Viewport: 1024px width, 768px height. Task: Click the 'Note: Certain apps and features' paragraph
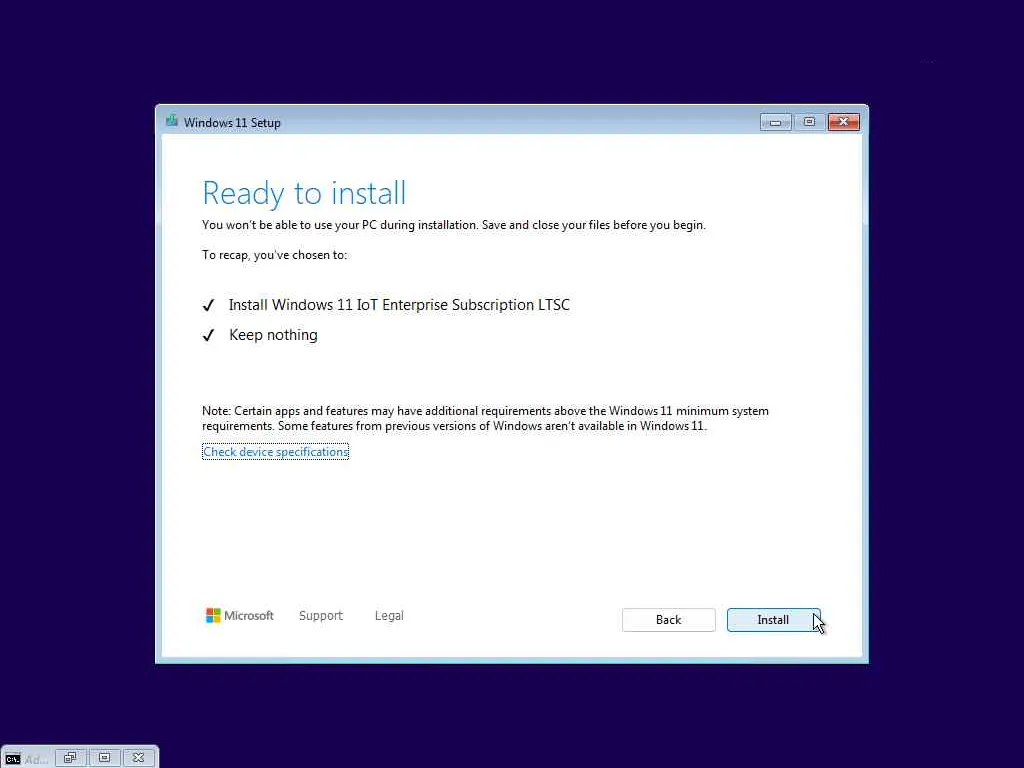point(485,419)
